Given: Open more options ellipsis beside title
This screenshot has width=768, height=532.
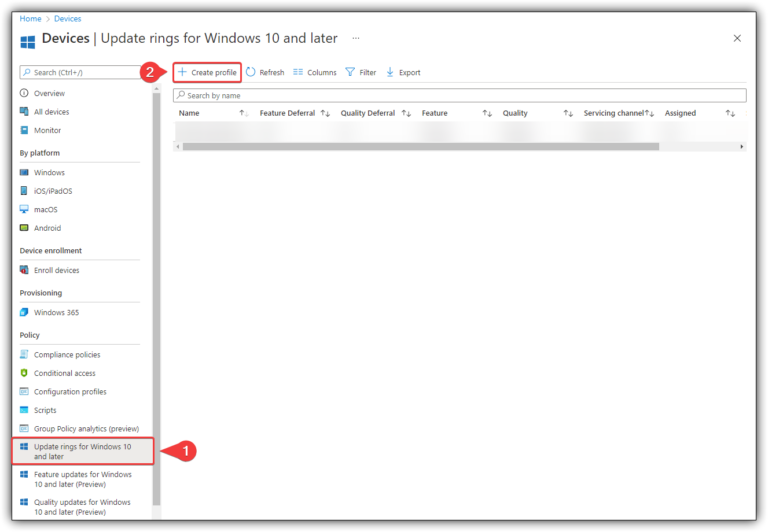Looking at the screenshot, I should pyautogui.click(x=356, y=38).
